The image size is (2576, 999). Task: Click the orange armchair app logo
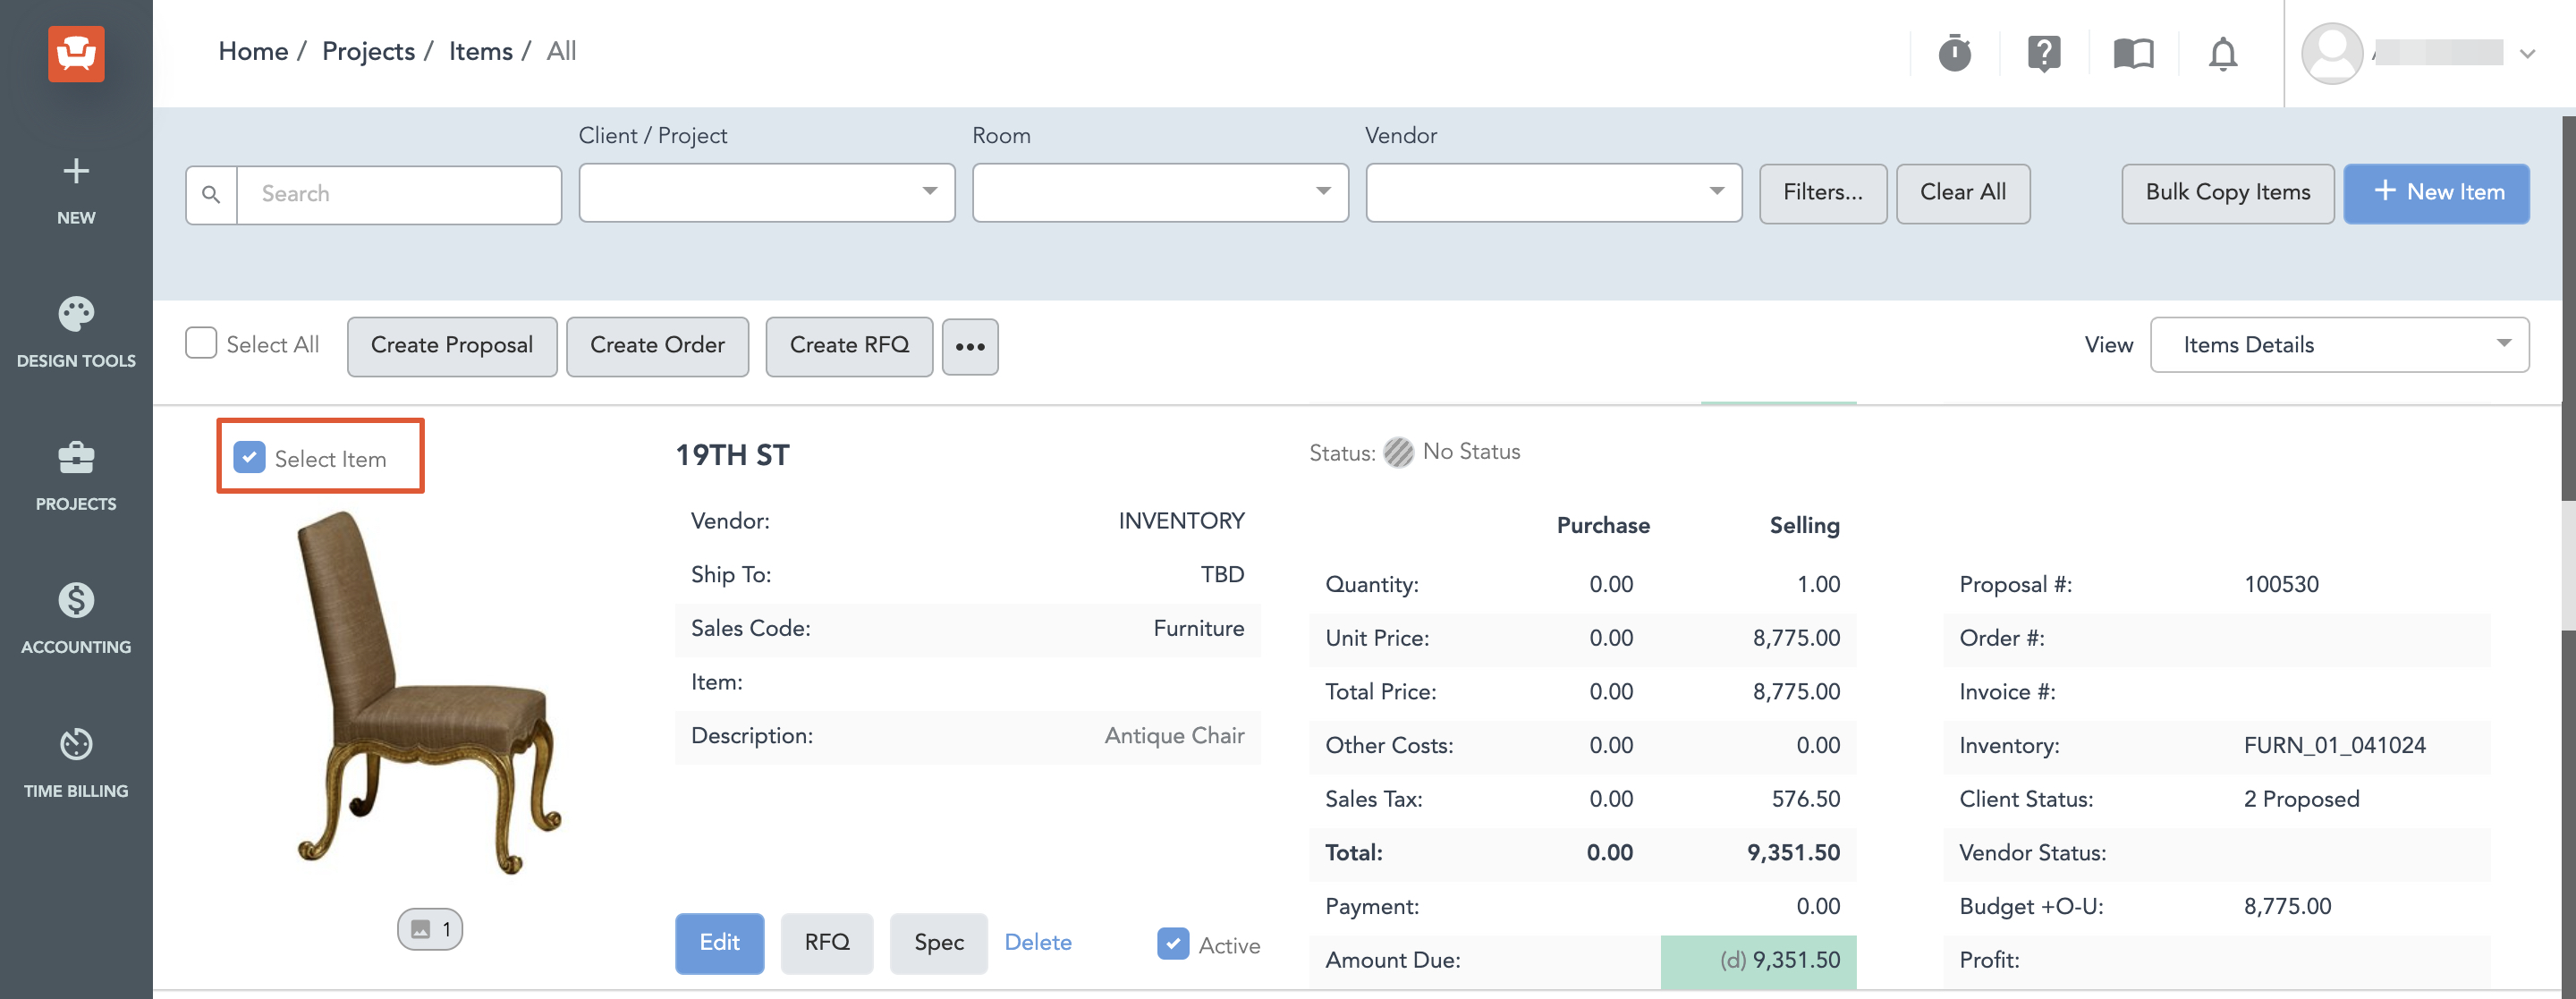[x=76, y=53]
